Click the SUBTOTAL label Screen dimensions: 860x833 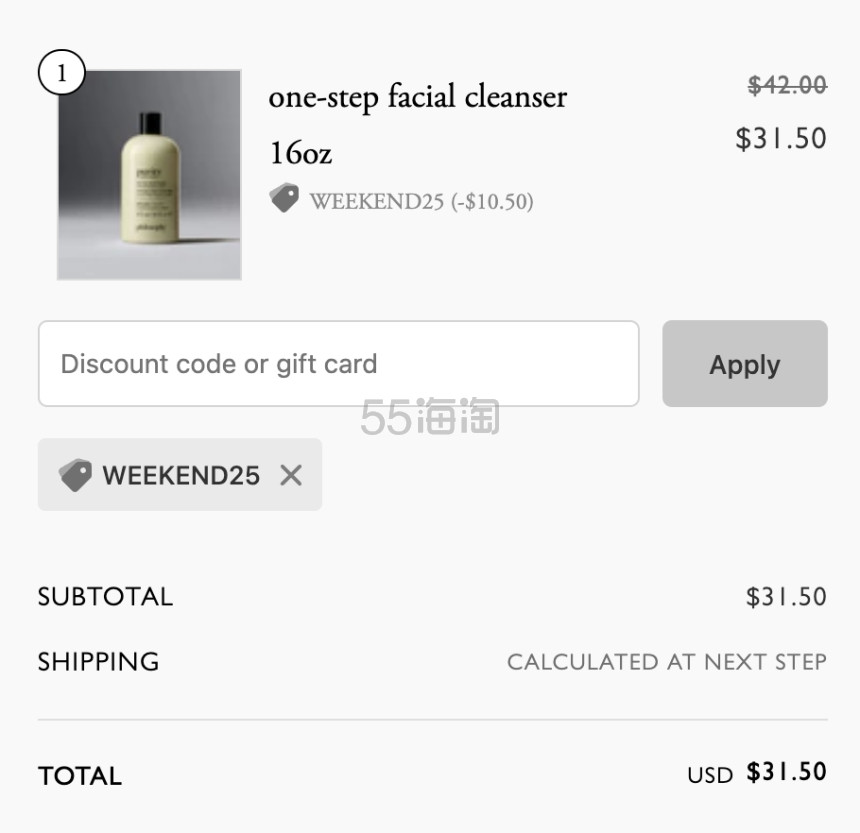[x=105, y=597]
